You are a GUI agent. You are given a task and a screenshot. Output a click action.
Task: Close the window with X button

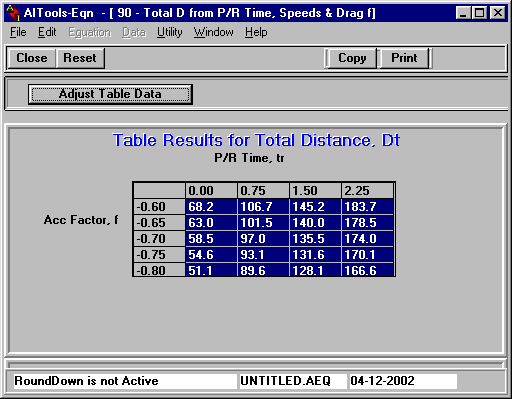coord(498,13)
